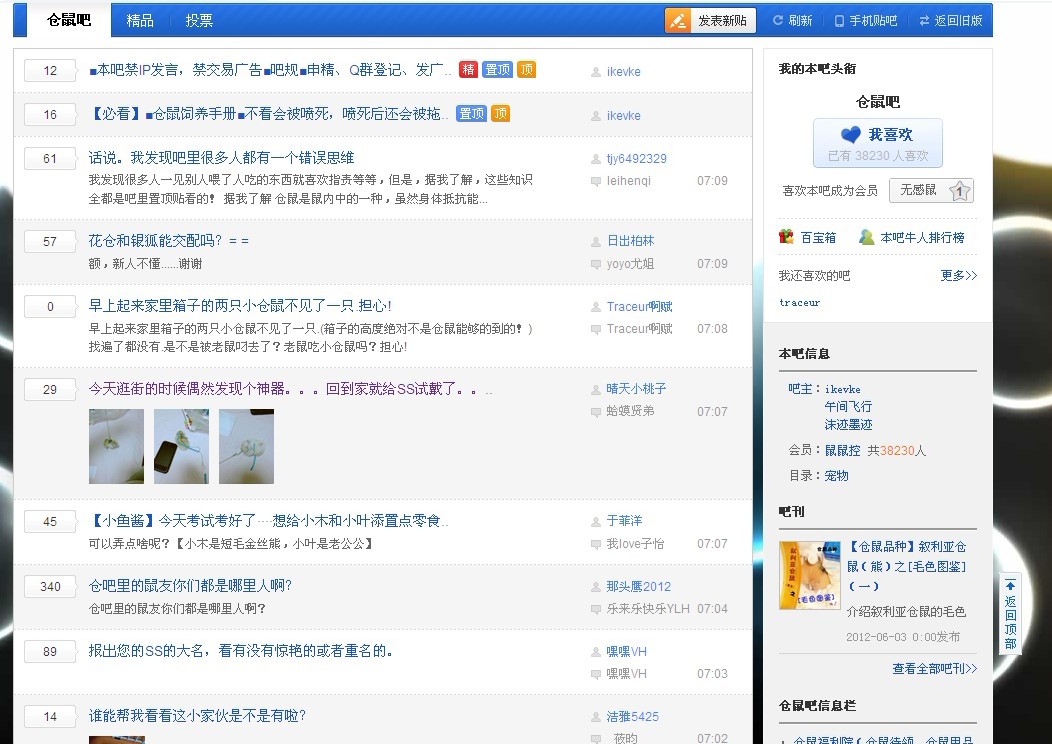The width and height of the screenshot is (1052, 744).
Task: Click the person icon beside 本吧牛人排行榜
Action: pos(867,237)
